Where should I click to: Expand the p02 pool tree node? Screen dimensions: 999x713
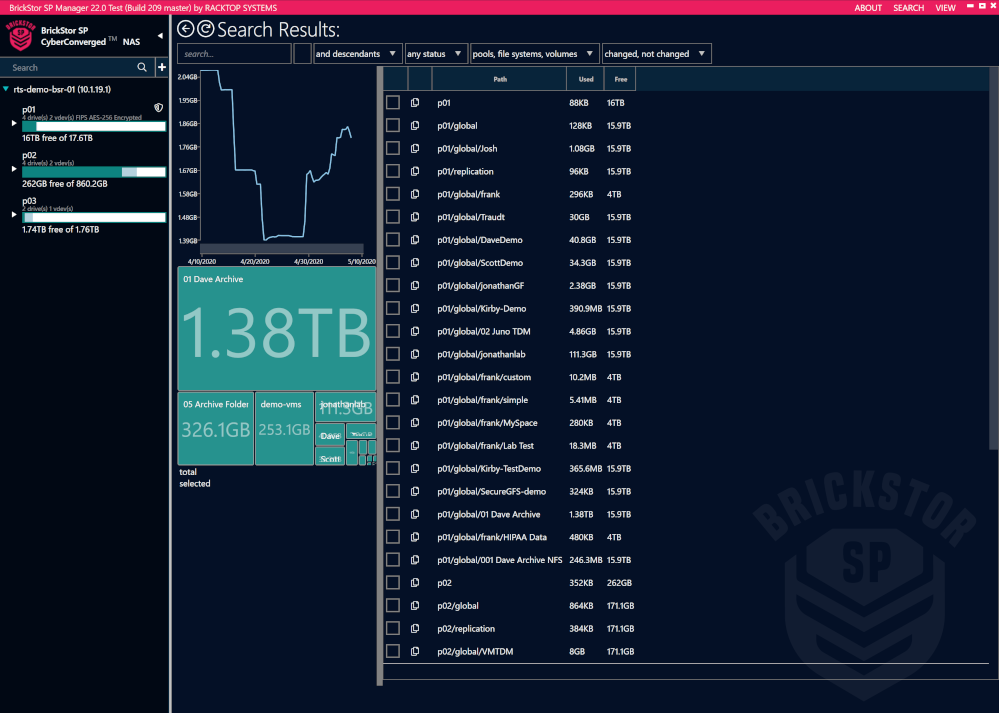pos(14,169)
